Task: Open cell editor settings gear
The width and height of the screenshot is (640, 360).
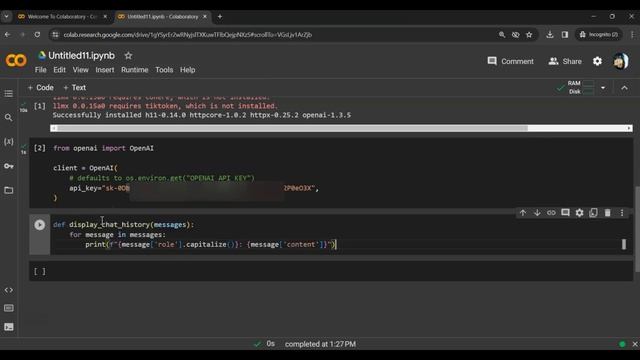Action: coord(580,213)
